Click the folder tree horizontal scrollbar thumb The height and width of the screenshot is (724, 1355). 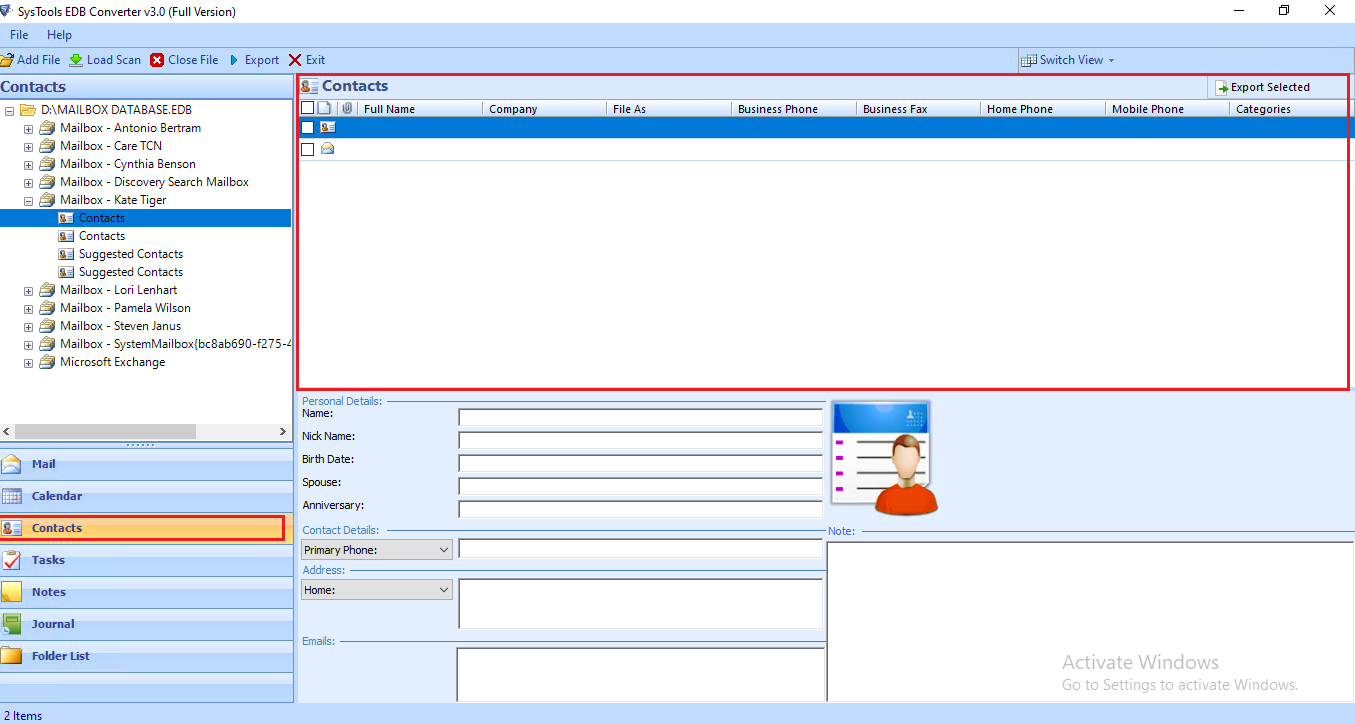(x=105, y=431)
